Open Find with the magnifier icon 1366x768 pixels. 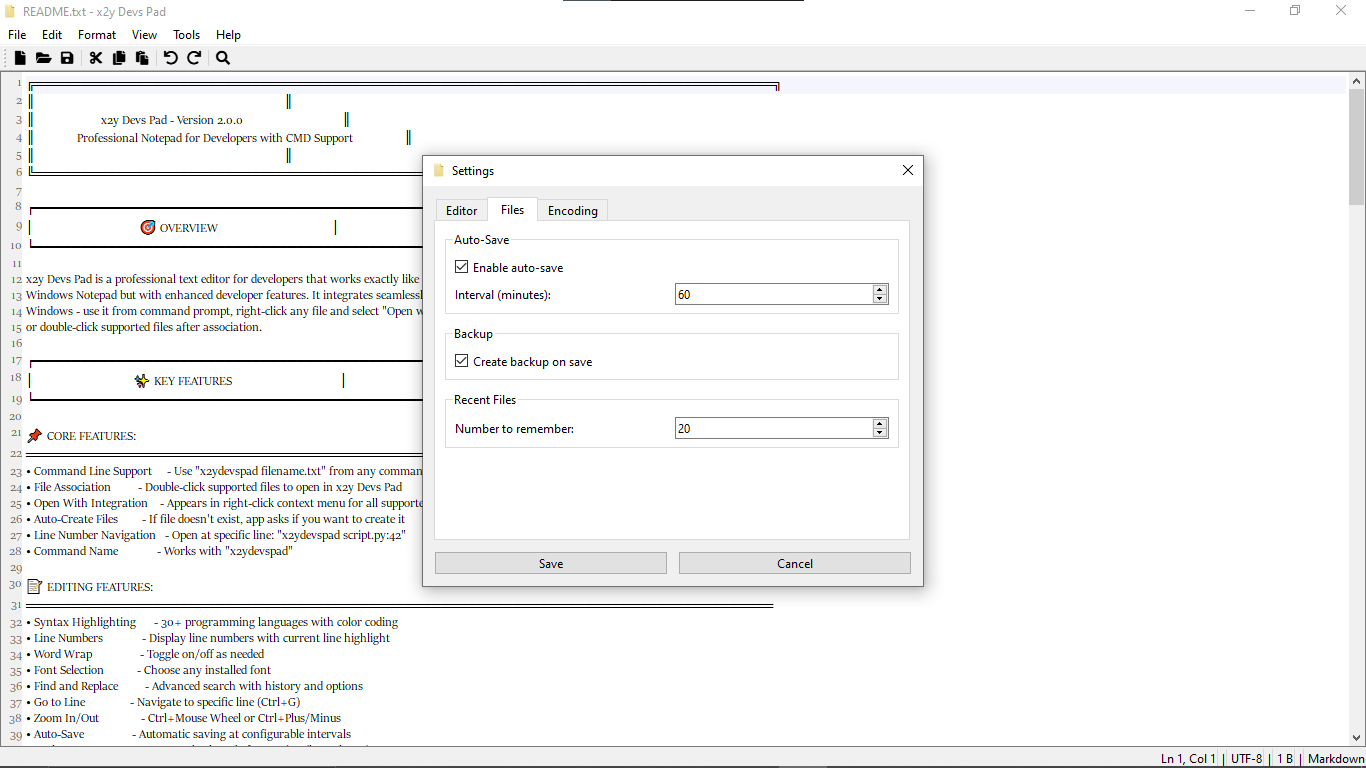click(x=223, y=58)
